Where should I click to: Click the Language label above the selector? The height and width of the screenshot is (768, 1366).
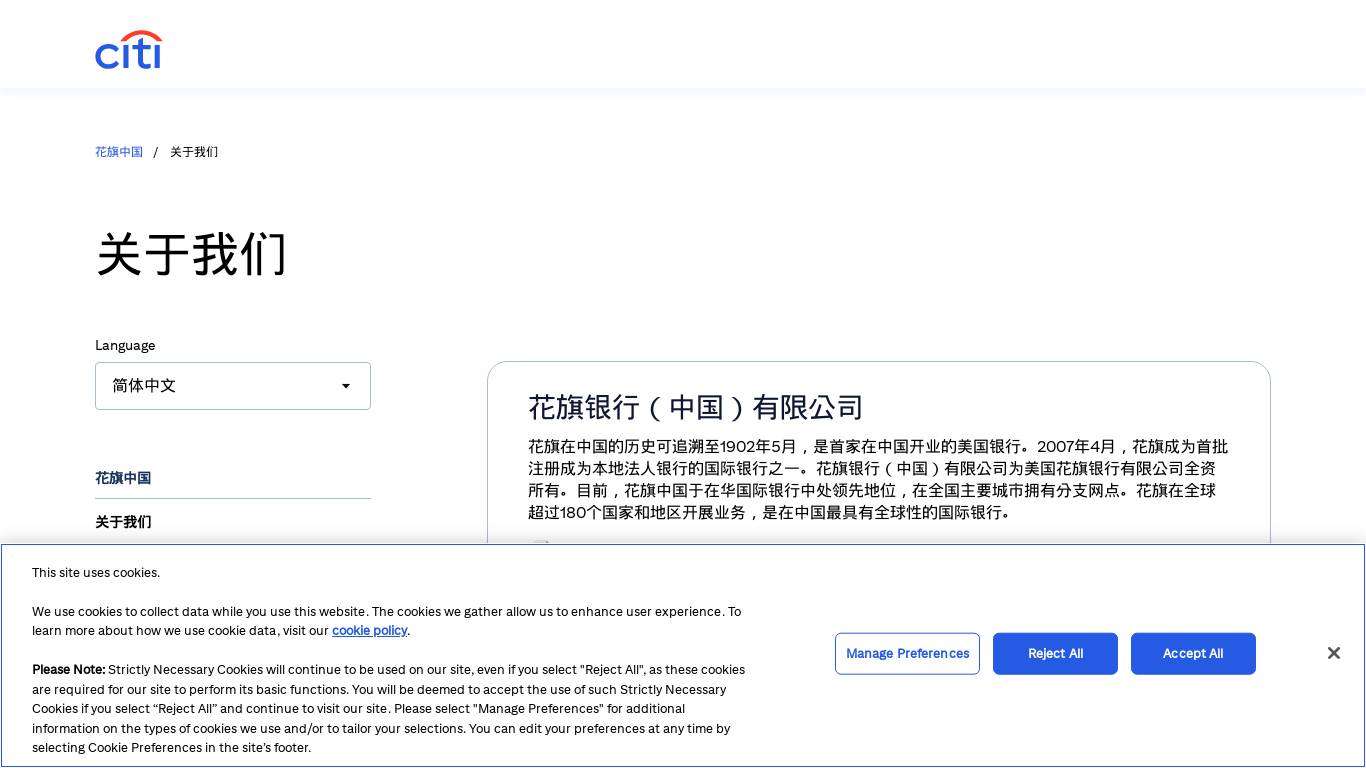click(x=125, y=345)
